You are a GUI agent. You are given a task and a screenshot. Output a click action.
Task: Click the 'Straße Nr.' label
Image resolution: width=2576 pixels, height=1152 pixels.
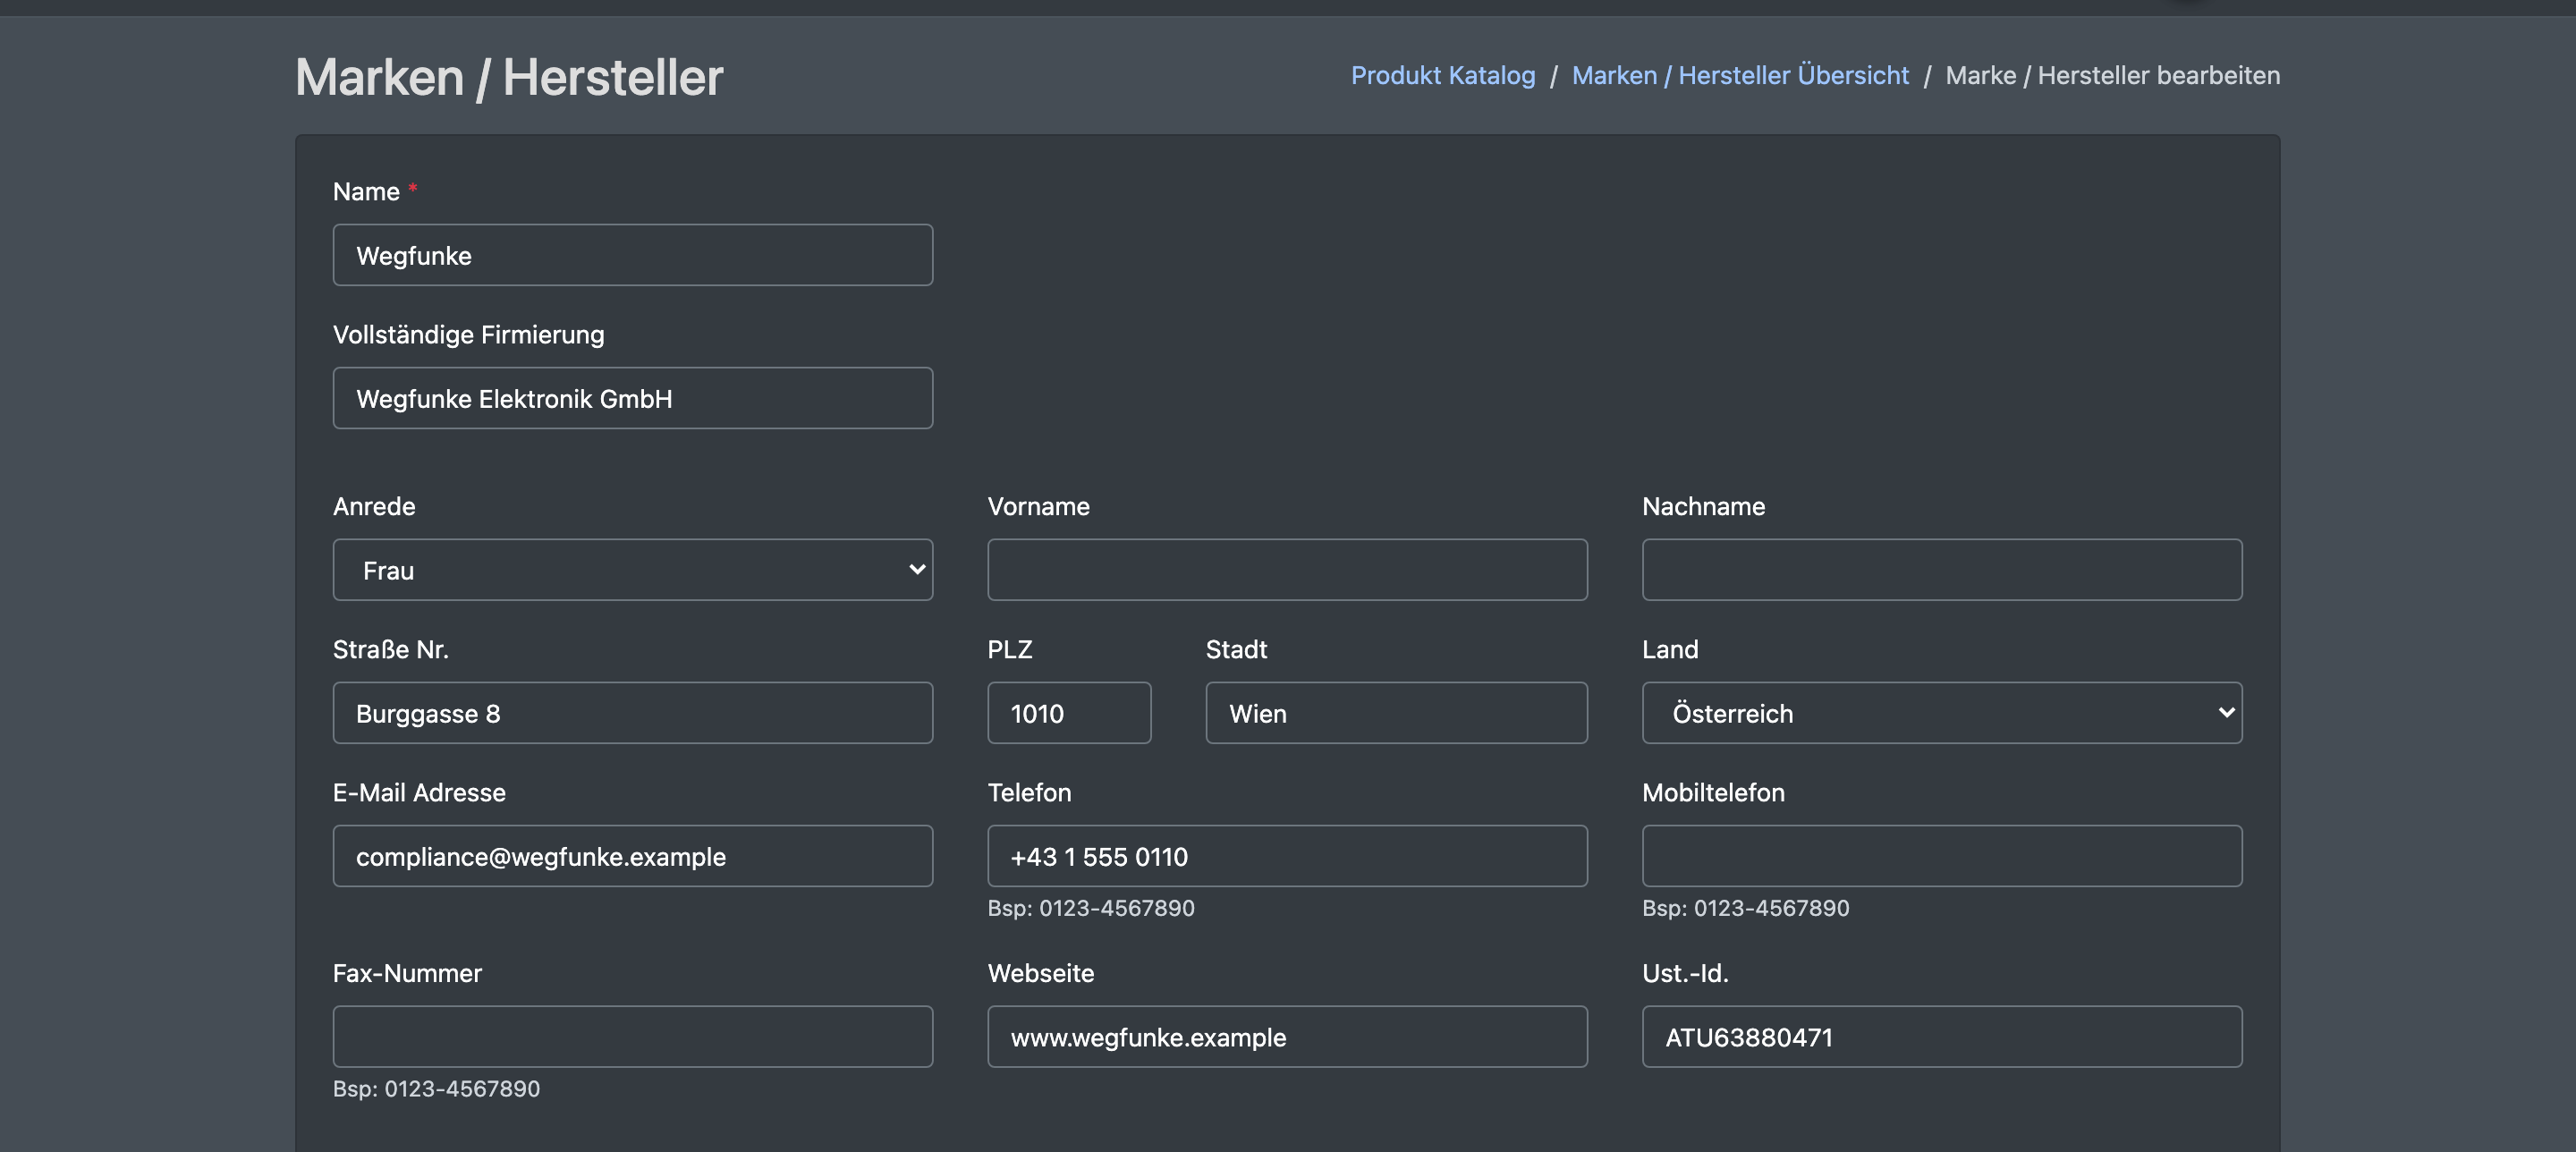391,650
